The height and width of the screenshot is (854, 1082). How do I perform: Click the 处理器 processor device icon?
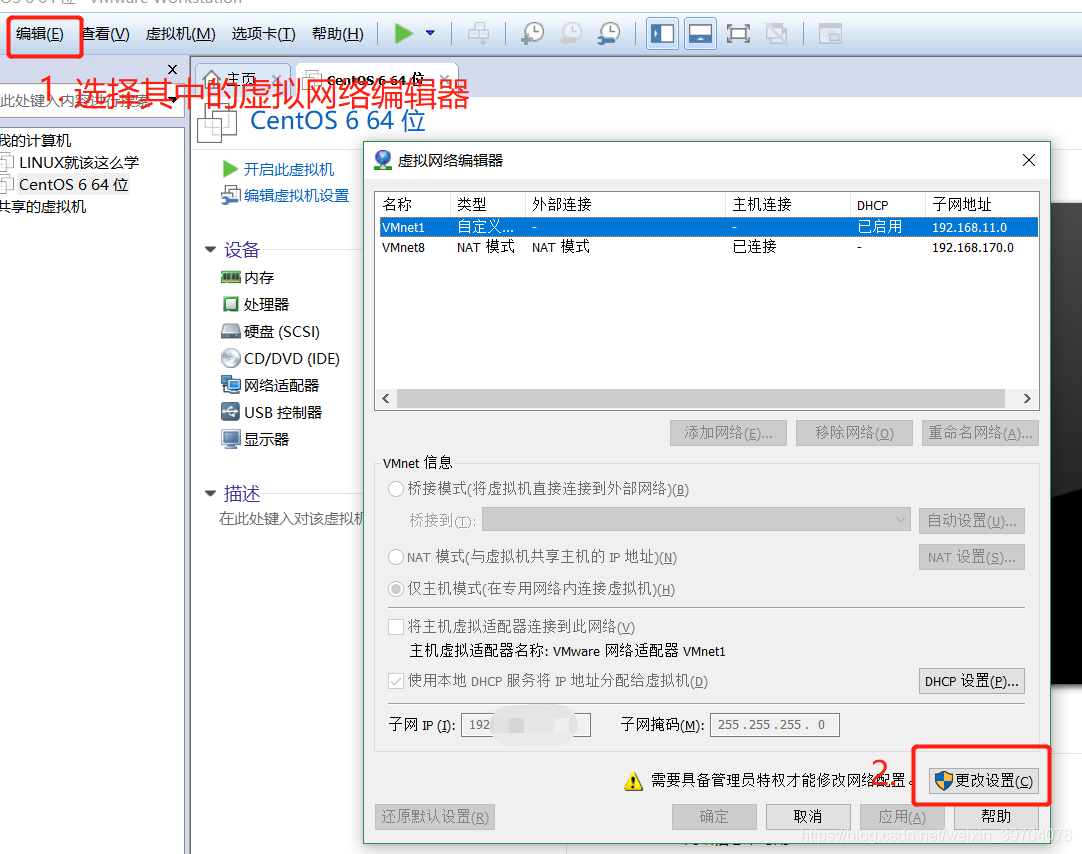[x=230, y=304]
